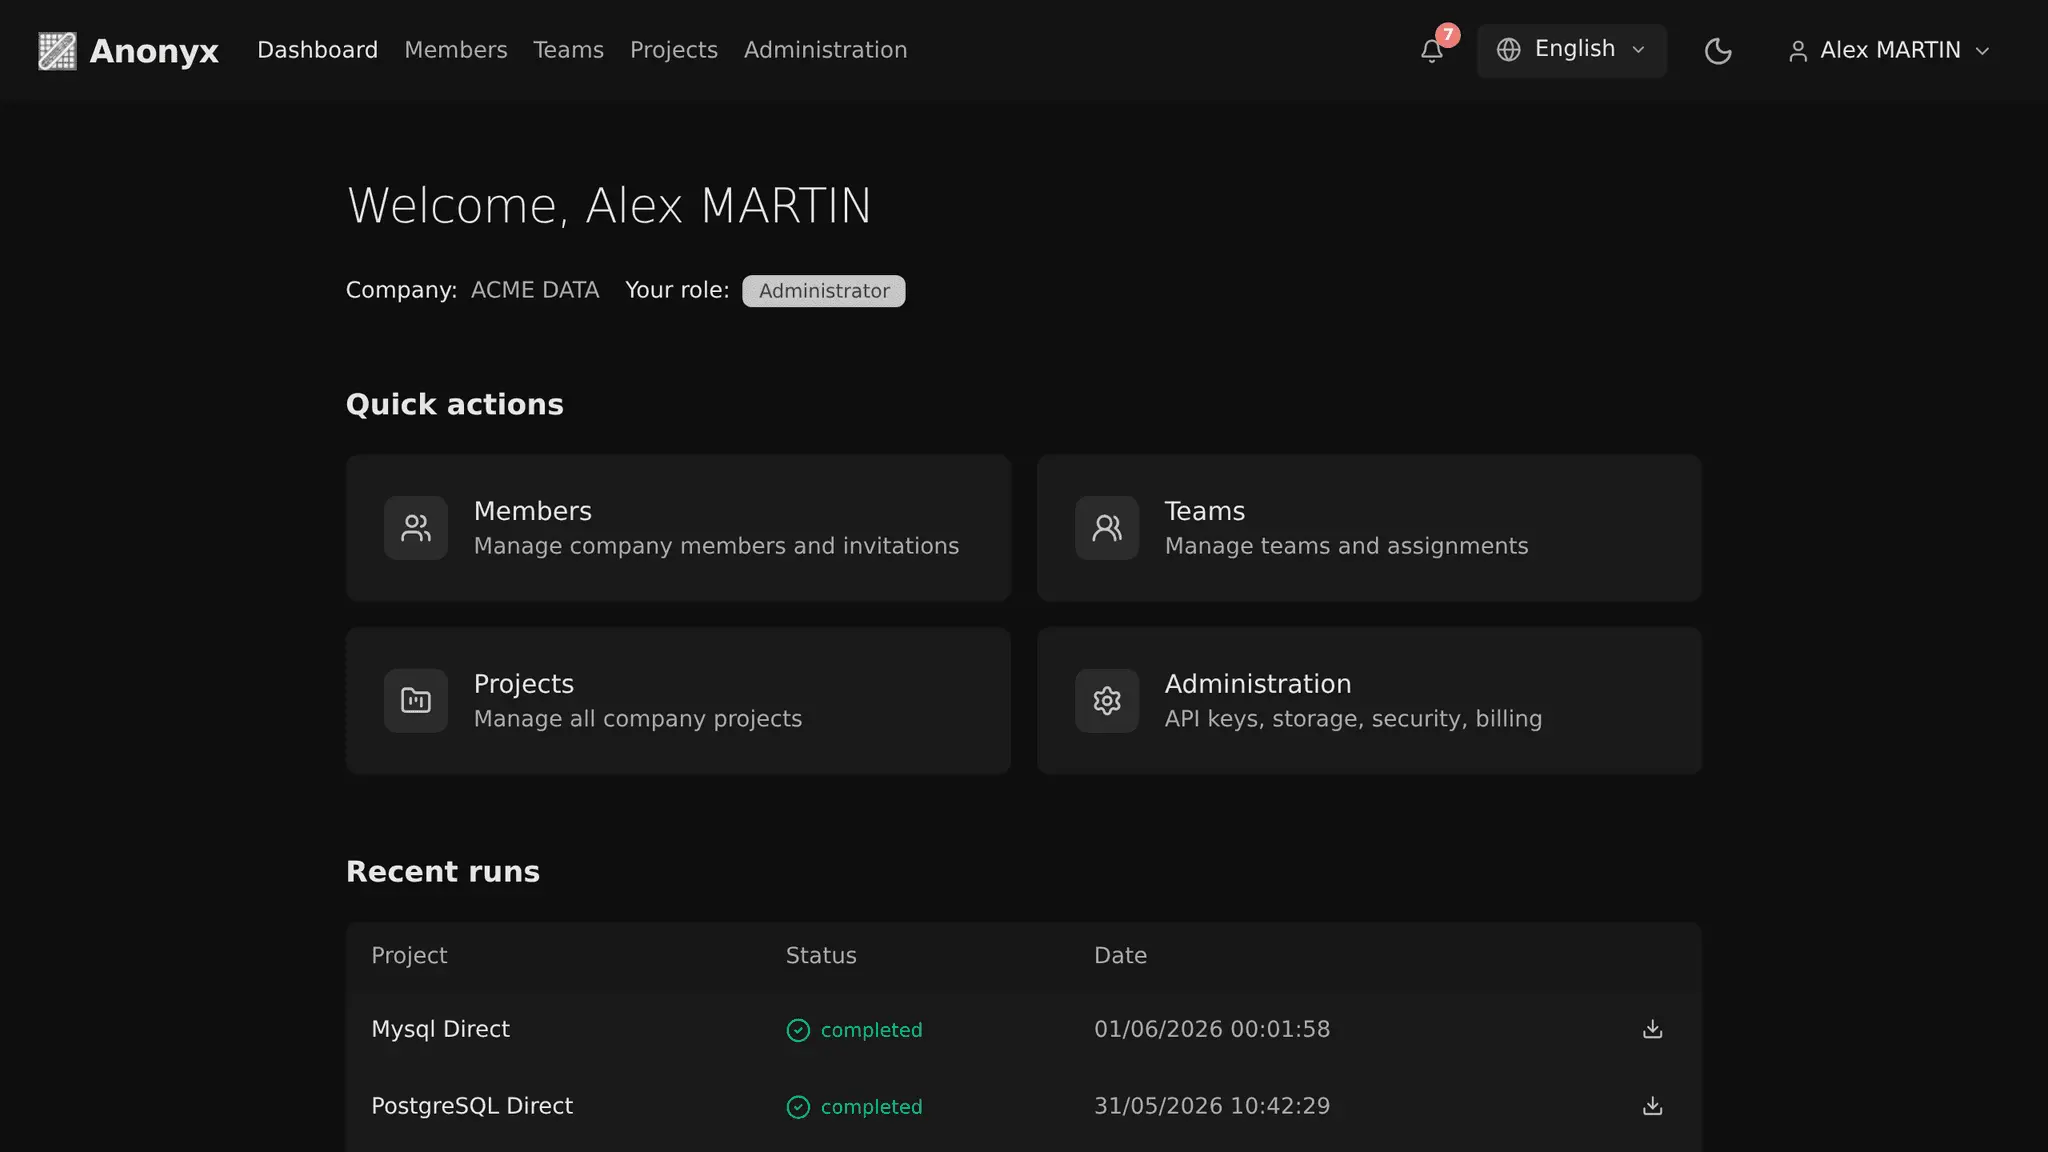Open the Teams nav item
The height and width of the screenshot is (1152, 2048).
(568, 50)
